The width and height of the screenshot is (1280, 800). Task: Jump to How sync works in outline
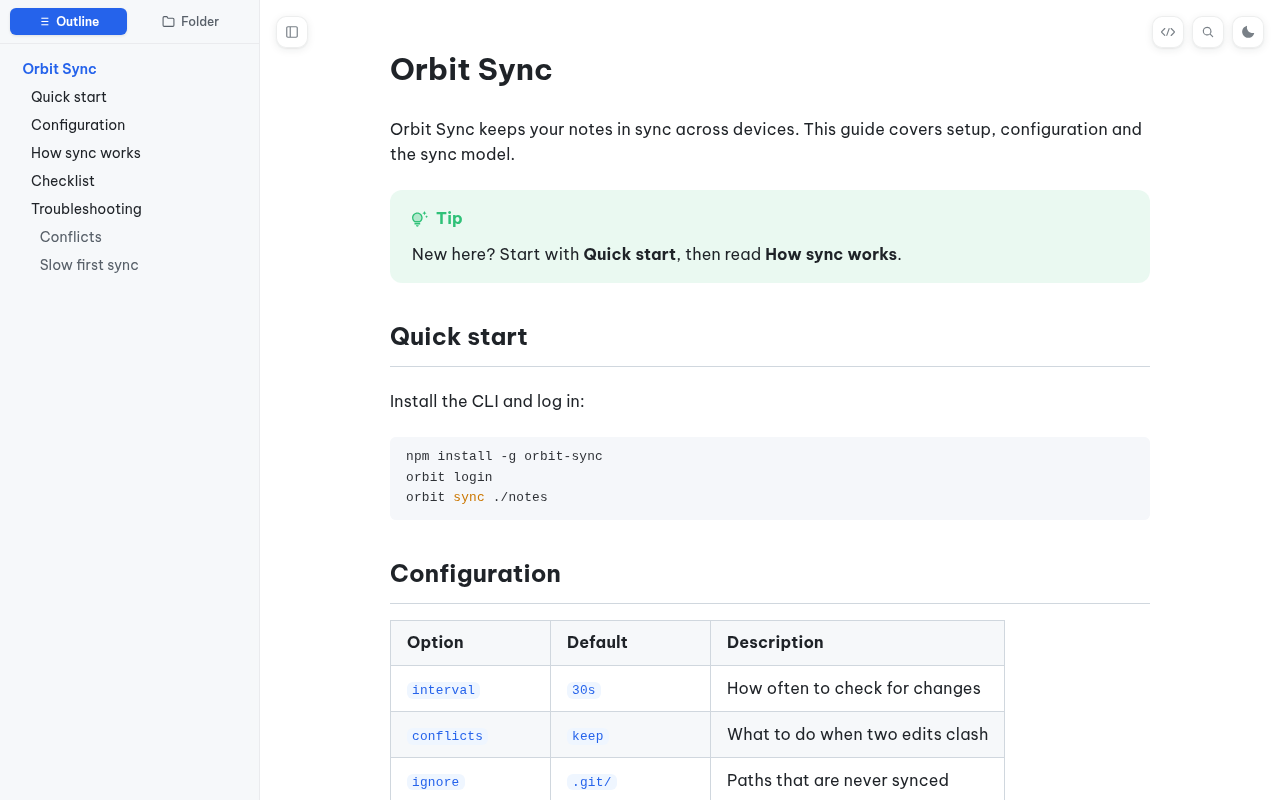(x=86, y=153)
